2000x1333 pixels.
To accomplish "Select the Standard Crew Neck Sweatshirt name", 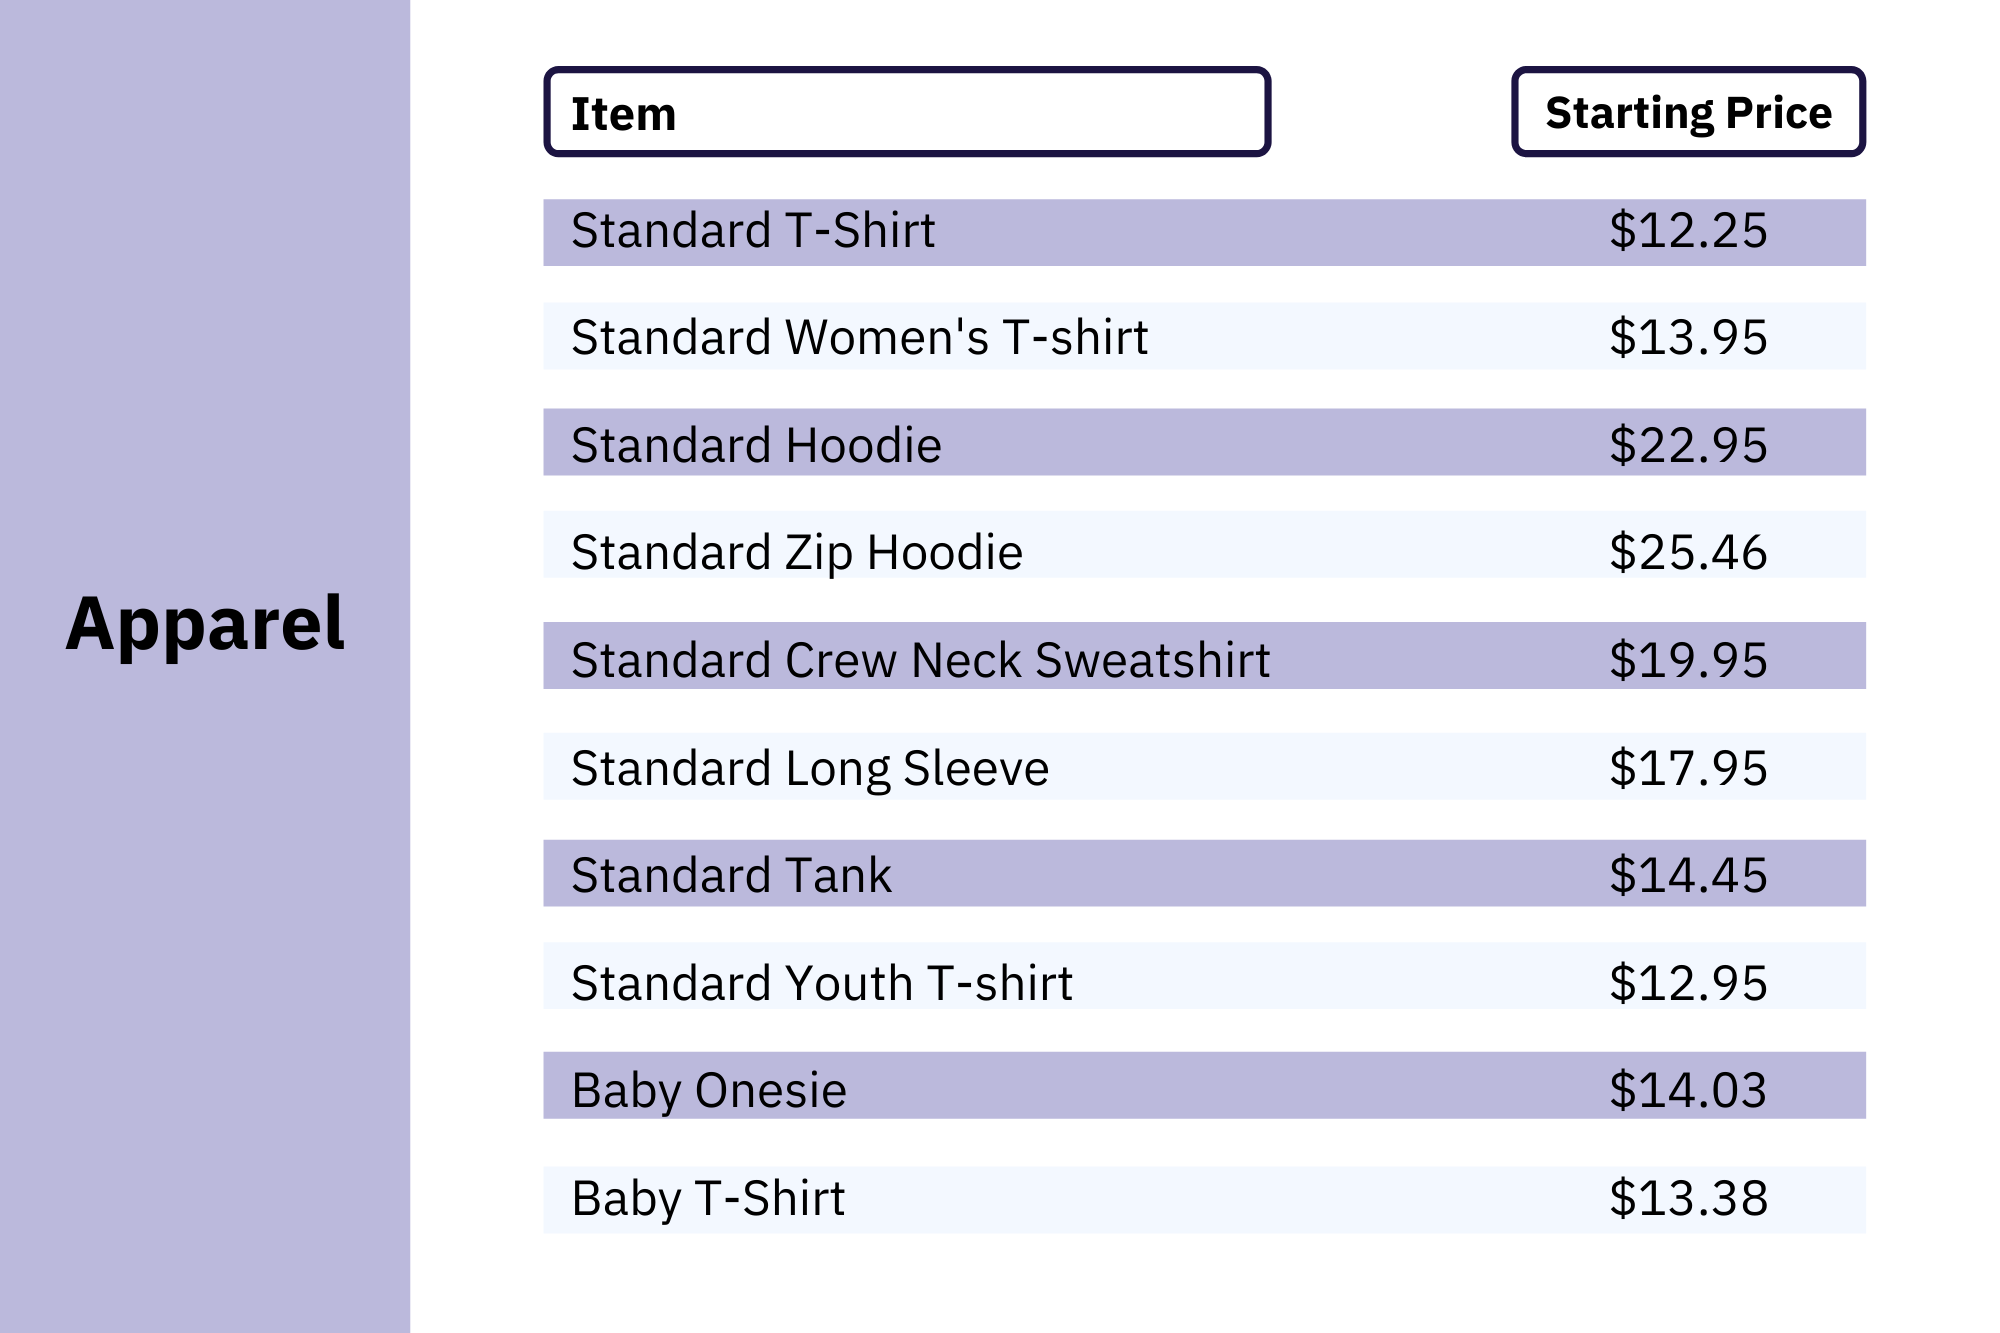I will [920, 661].
